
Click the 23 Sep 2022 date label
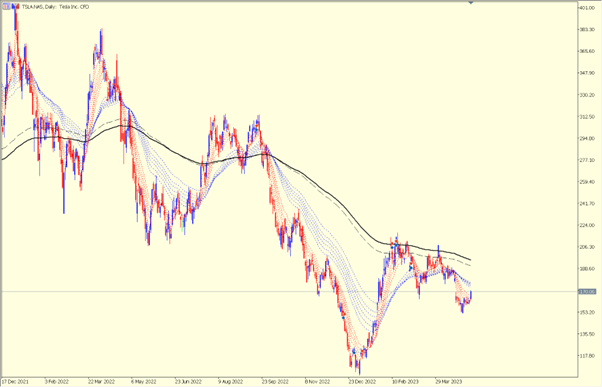tap(275, 382)
